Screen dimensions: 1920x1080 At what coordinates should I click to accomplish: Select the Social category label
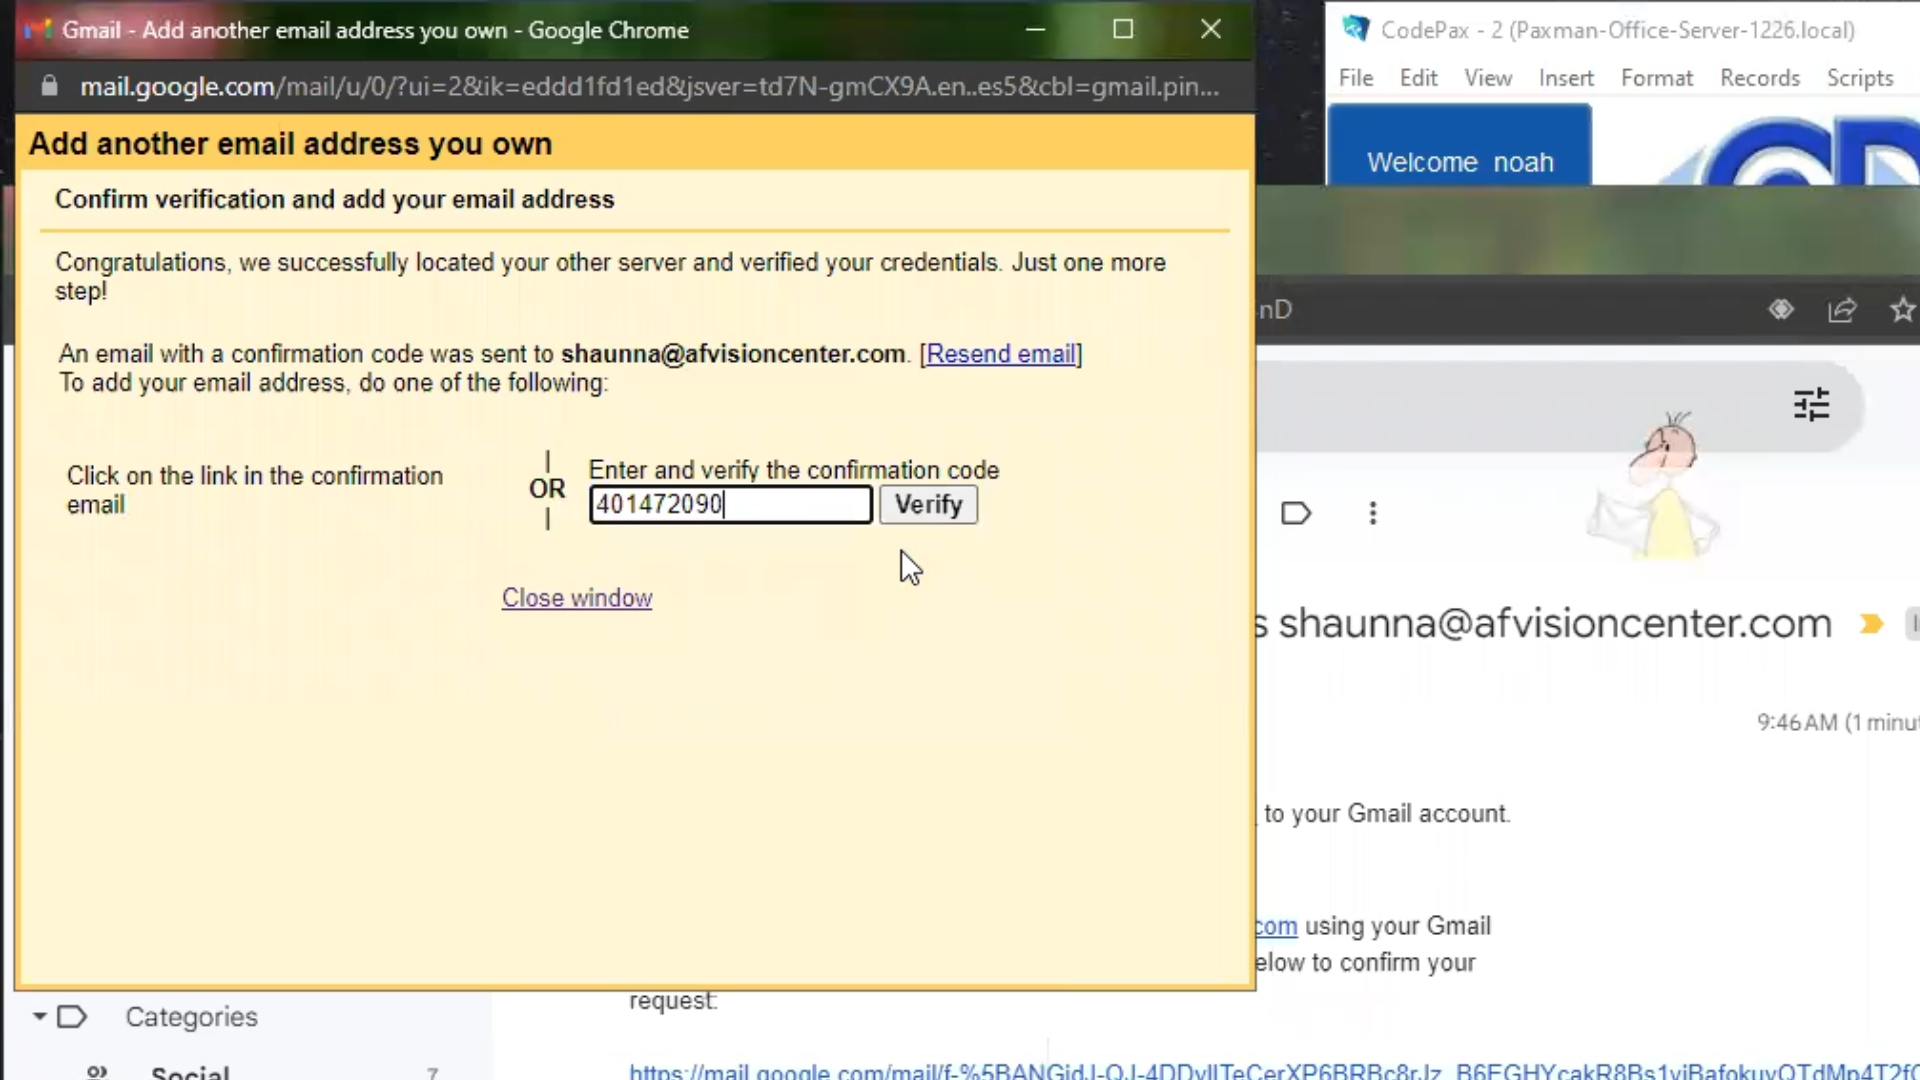tap(190, 1072)
